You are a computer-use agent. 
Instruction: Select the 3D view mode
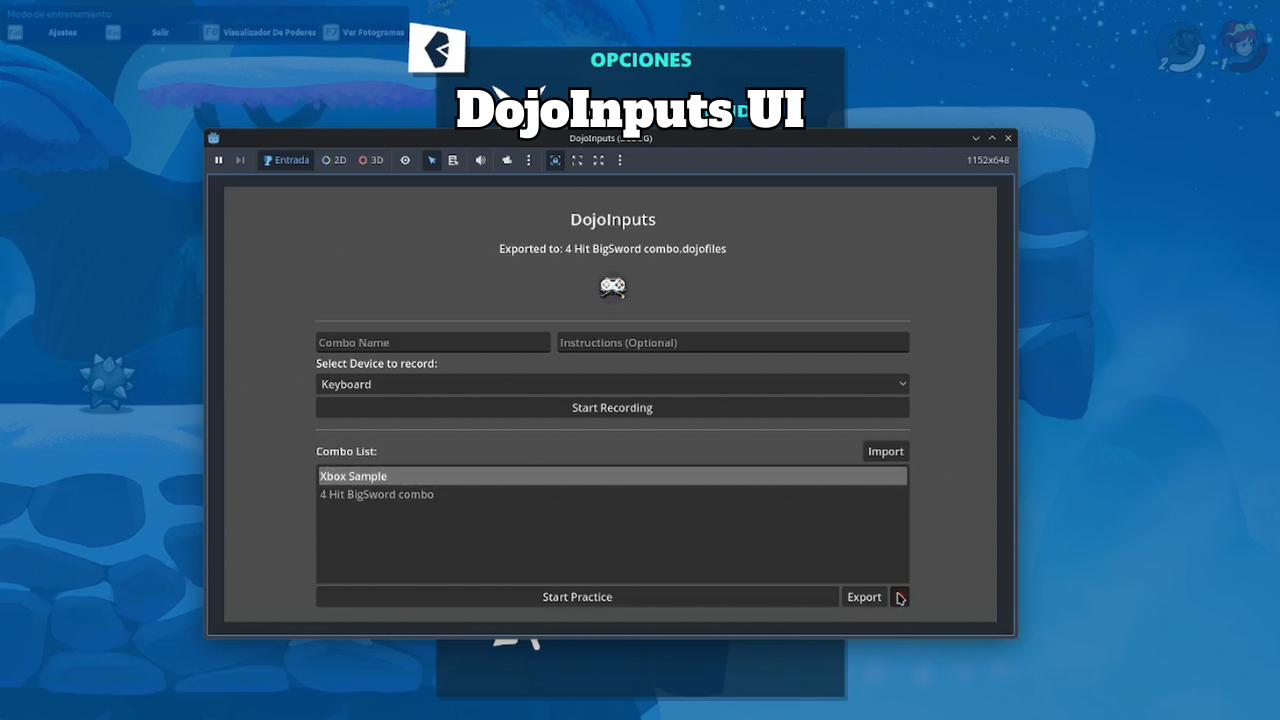pos(371,160)
